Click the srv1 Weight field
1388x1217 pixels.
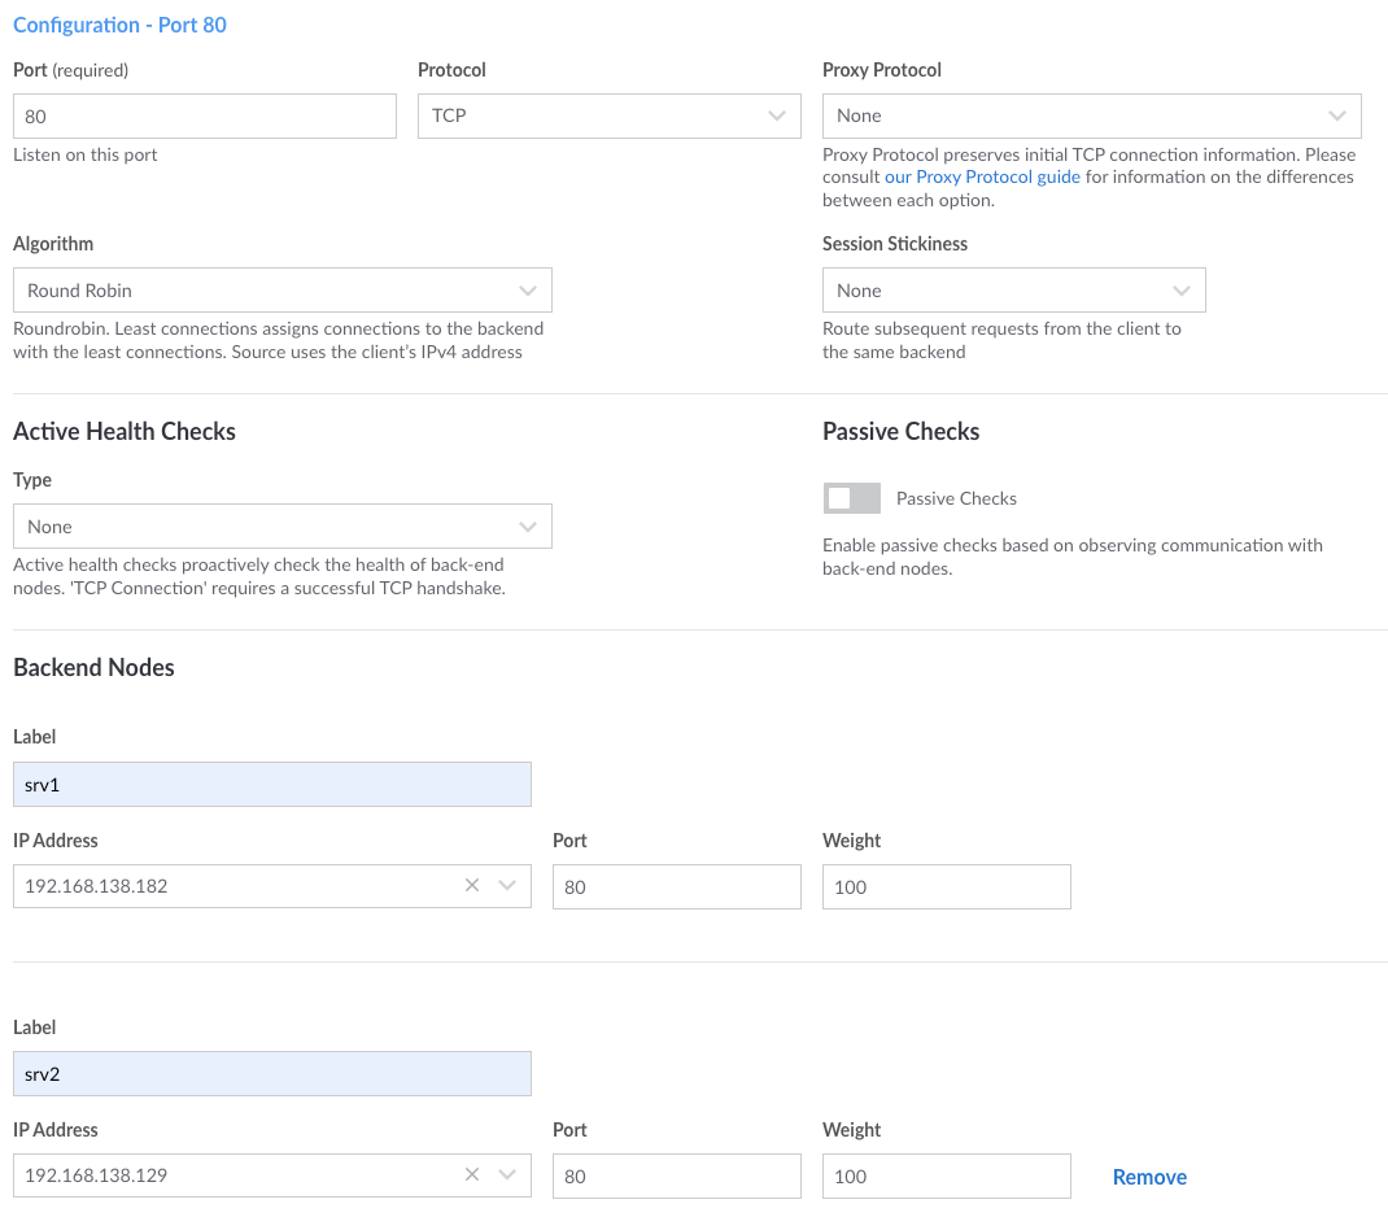(945, 886)
